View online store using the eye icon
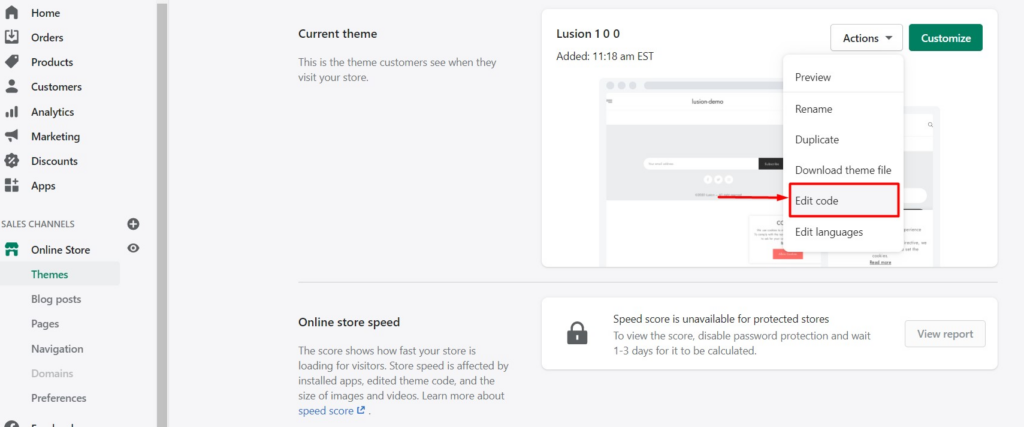The image size is (1024, 427). pyautogui.click(x=133, y=248)
